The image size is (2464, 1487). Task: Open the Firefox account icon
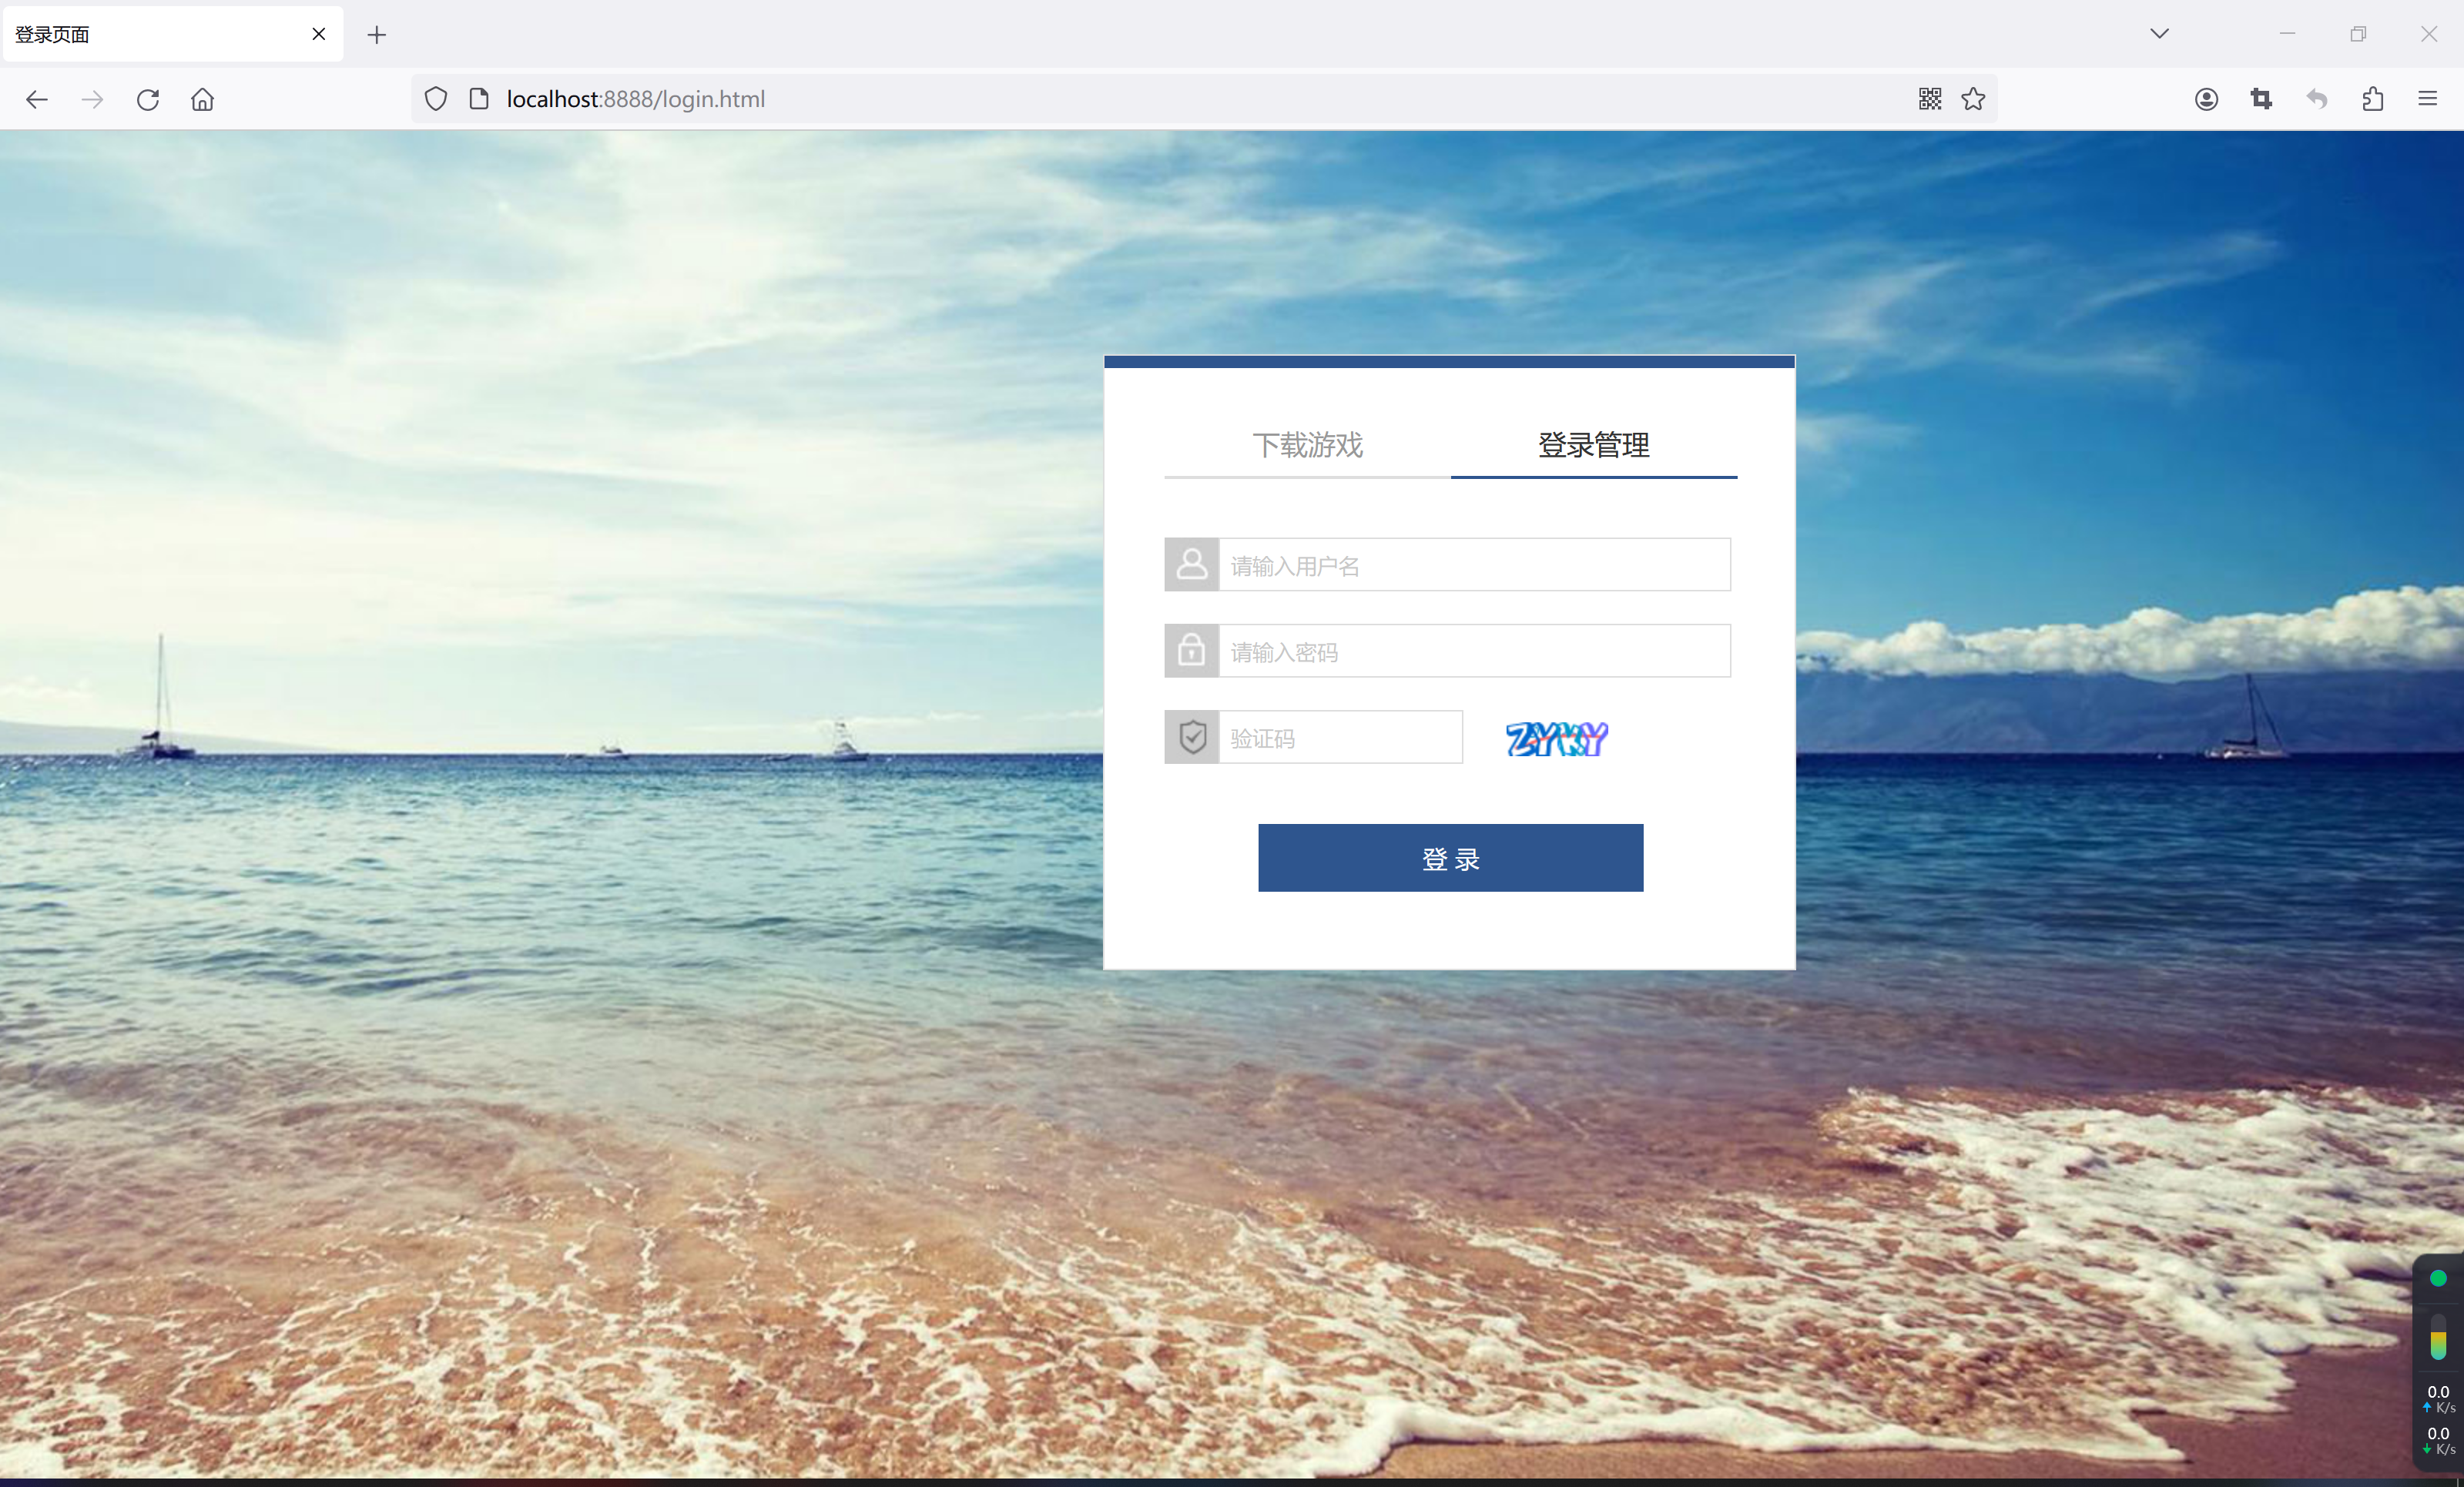[x=2206, y=99]
